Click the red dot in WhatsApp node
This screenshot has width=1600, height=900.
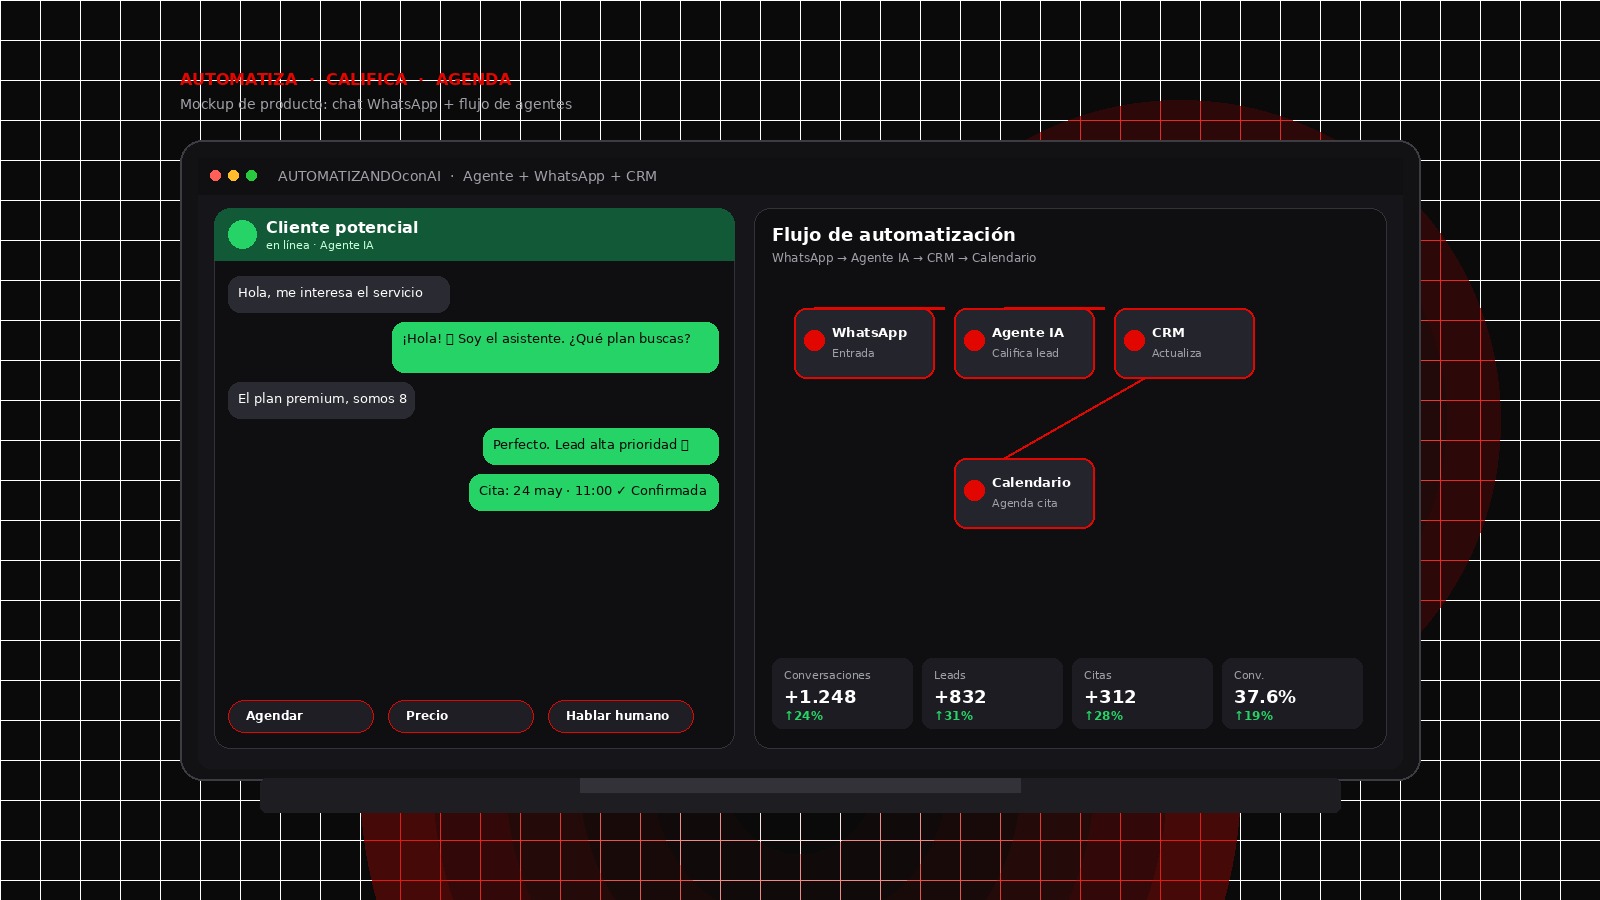(814, 340)
